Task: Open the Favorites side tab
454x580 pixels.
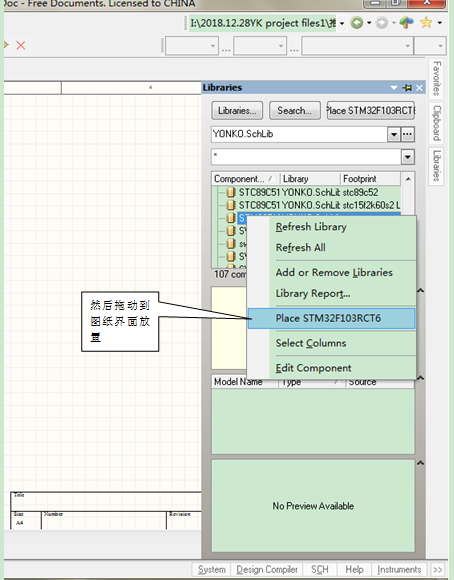Action: tap(436, 78)
